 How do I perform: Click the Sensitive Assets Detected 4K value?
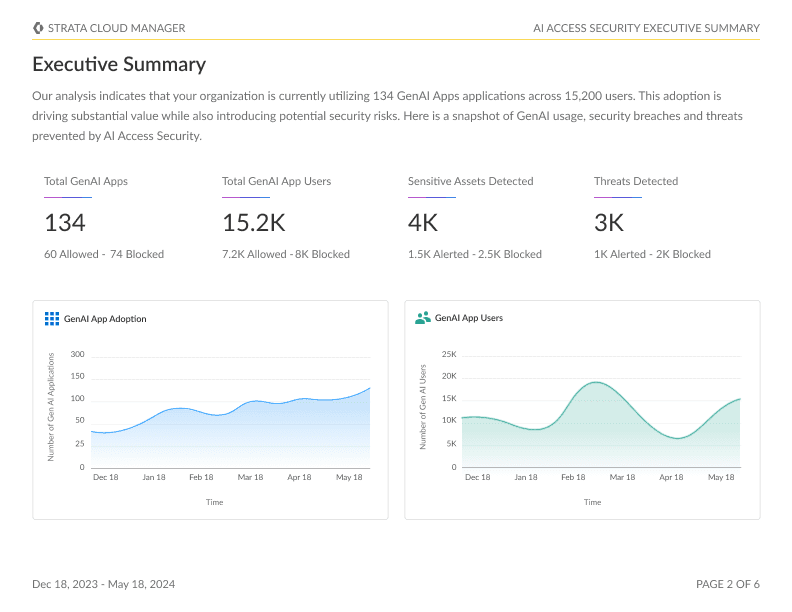click(x=423, y=223)
